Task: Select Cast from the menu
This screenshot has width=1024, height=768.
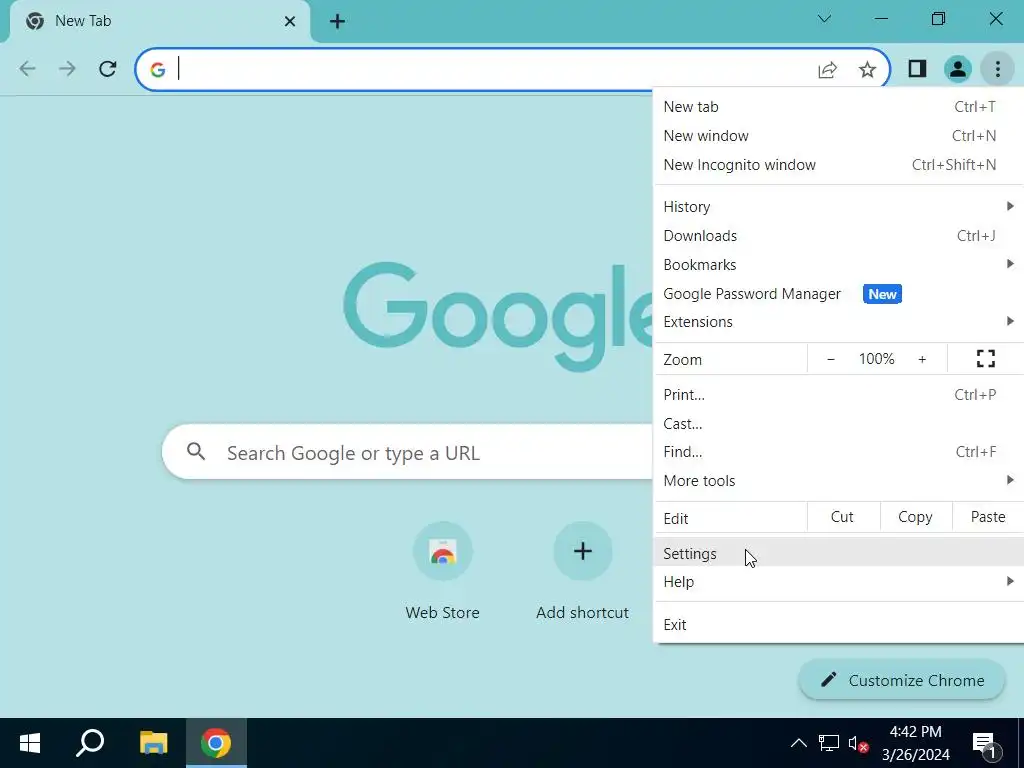Action: point(839,424)
